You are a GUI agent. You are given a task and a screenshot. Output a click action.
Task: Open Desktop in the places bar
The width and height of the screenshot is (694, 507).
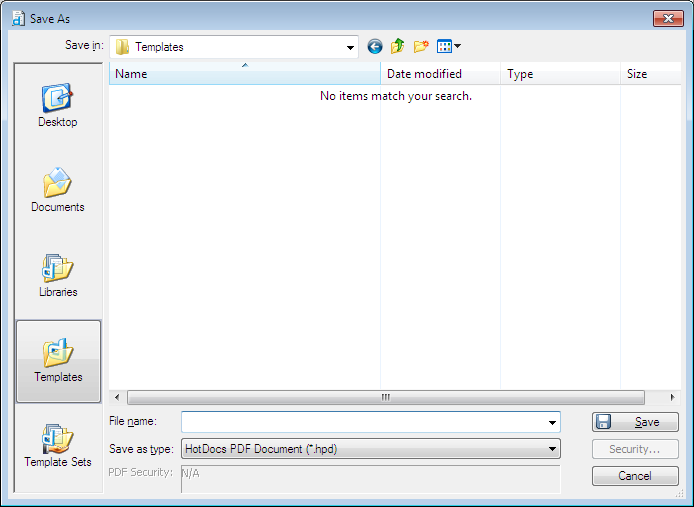[x=58, y=105]
